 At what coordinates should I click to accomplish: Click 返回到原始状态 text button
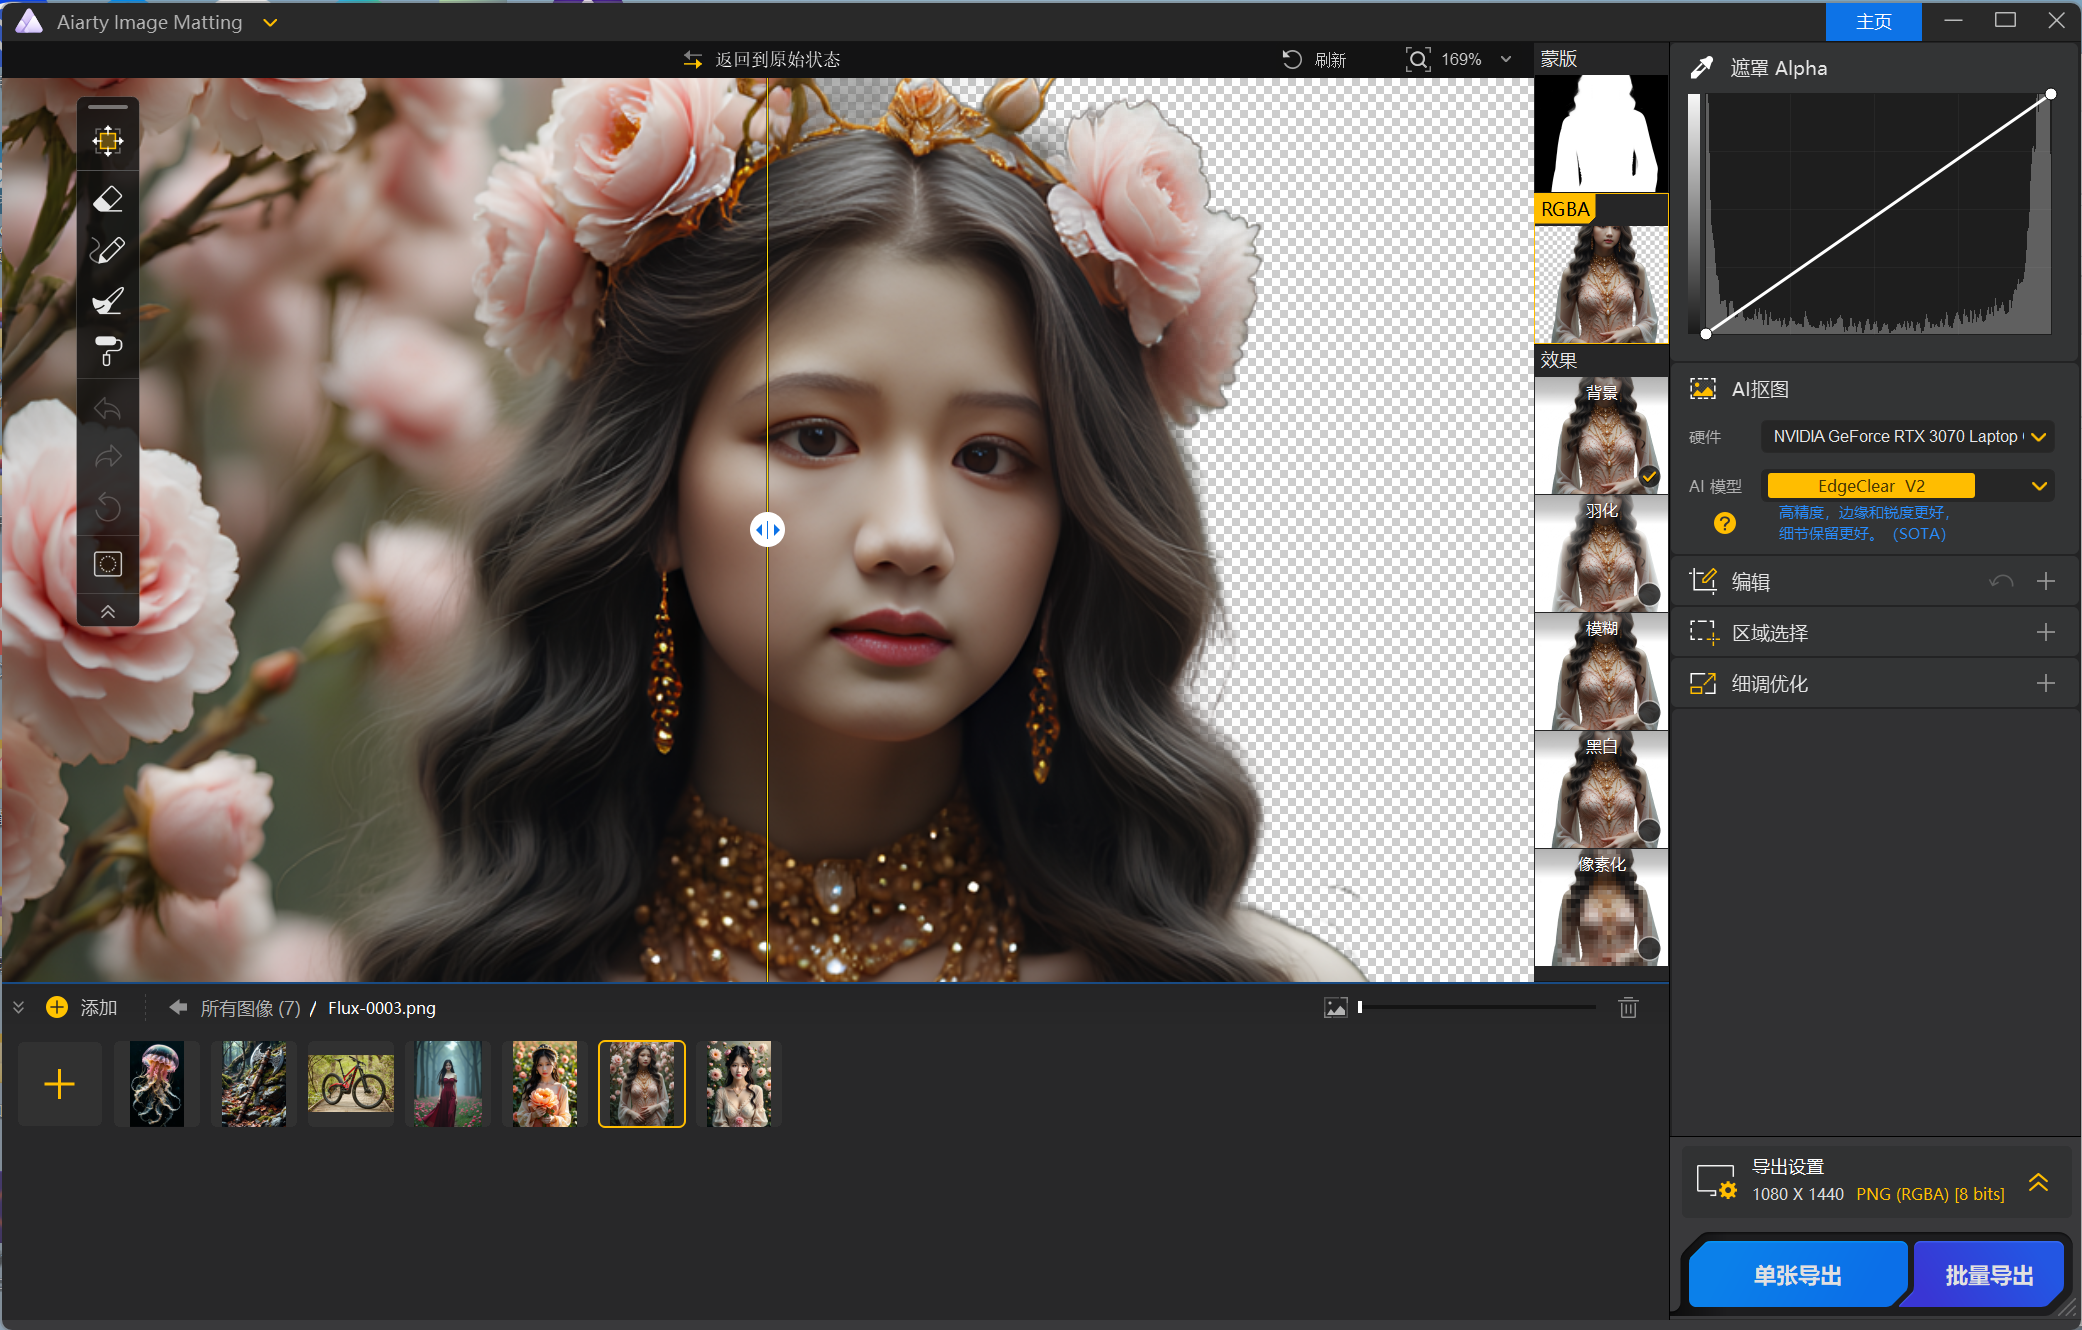[778, 60]
